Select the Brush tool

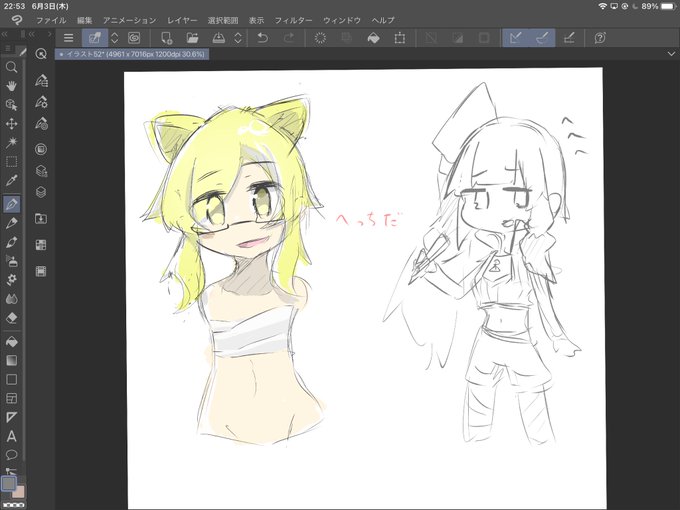pyautogui.click(x=12, y=242)
